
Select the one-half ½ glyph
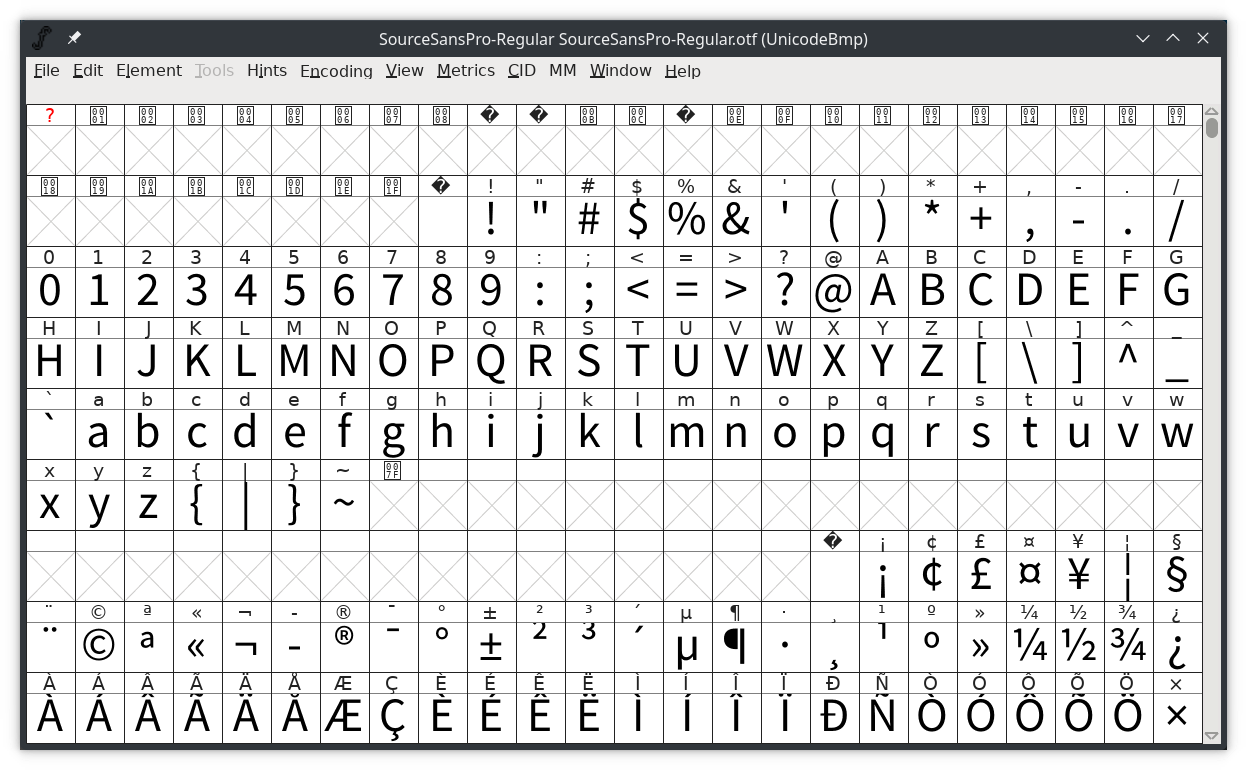coord(1079,647)
